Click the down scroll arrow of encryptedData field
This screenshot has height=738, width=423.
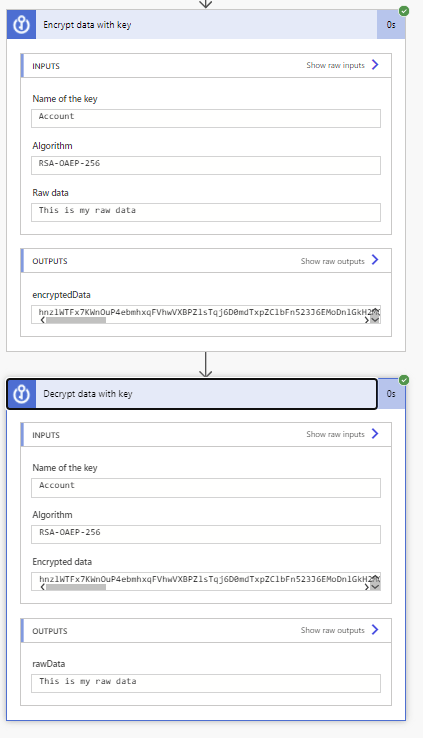click(375, 320)
